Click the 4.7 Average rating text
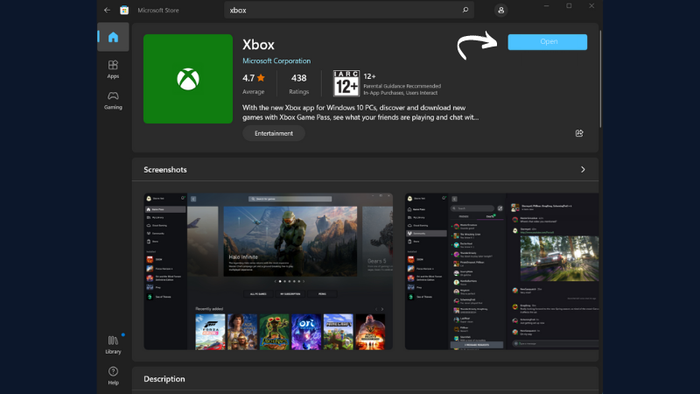Viewport: 700px width, 394px height. point(254,83)
